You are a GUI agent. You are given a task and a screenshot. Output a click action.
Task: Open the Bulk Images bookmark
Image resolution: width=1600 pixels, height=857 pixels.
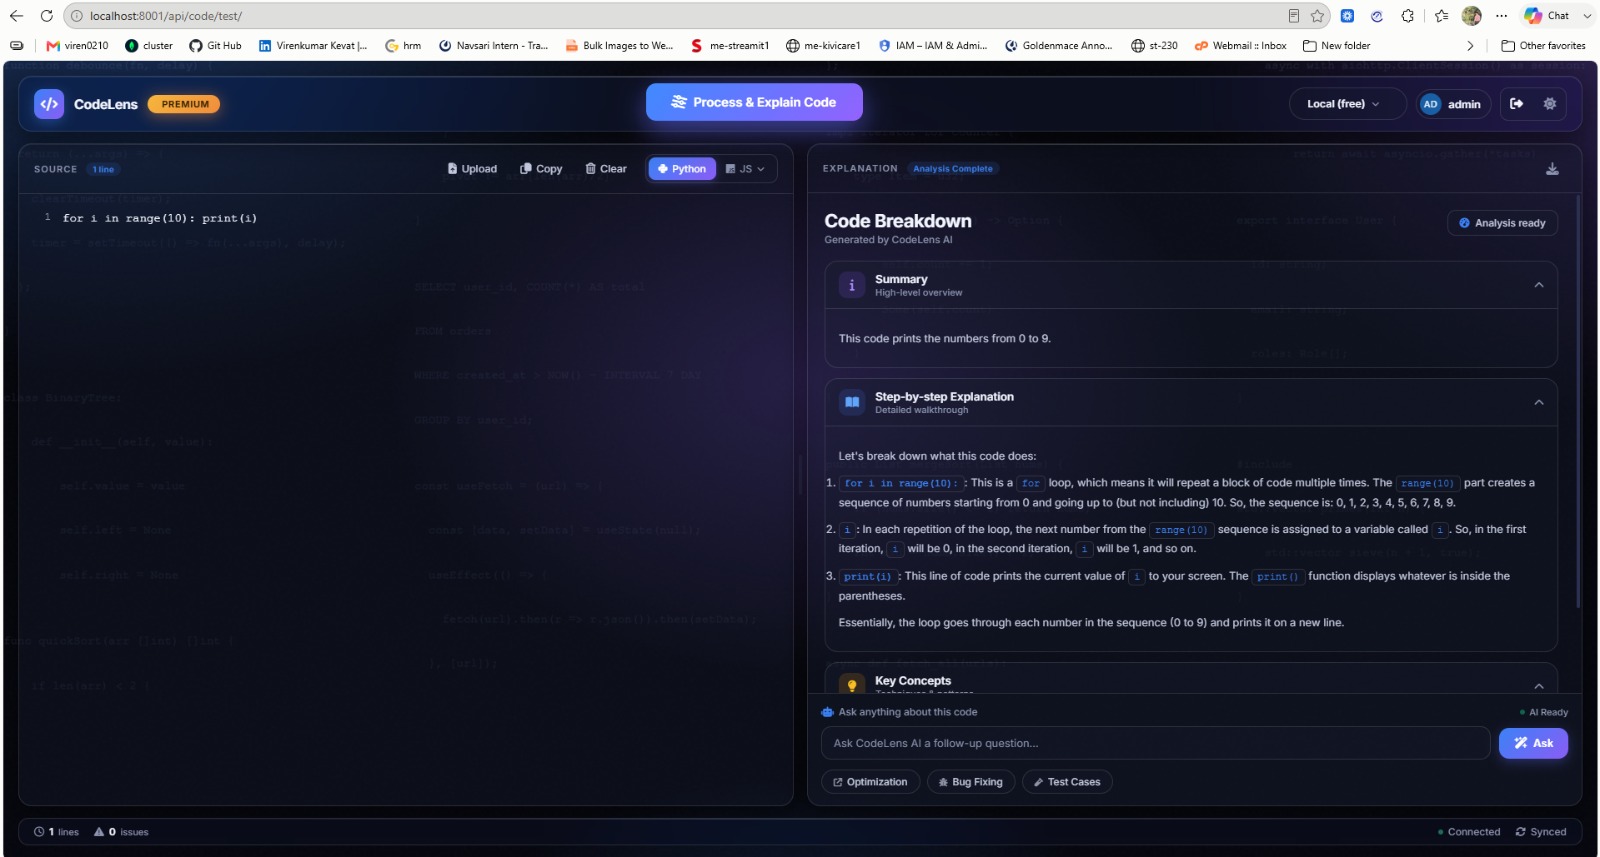coord(619,46)
